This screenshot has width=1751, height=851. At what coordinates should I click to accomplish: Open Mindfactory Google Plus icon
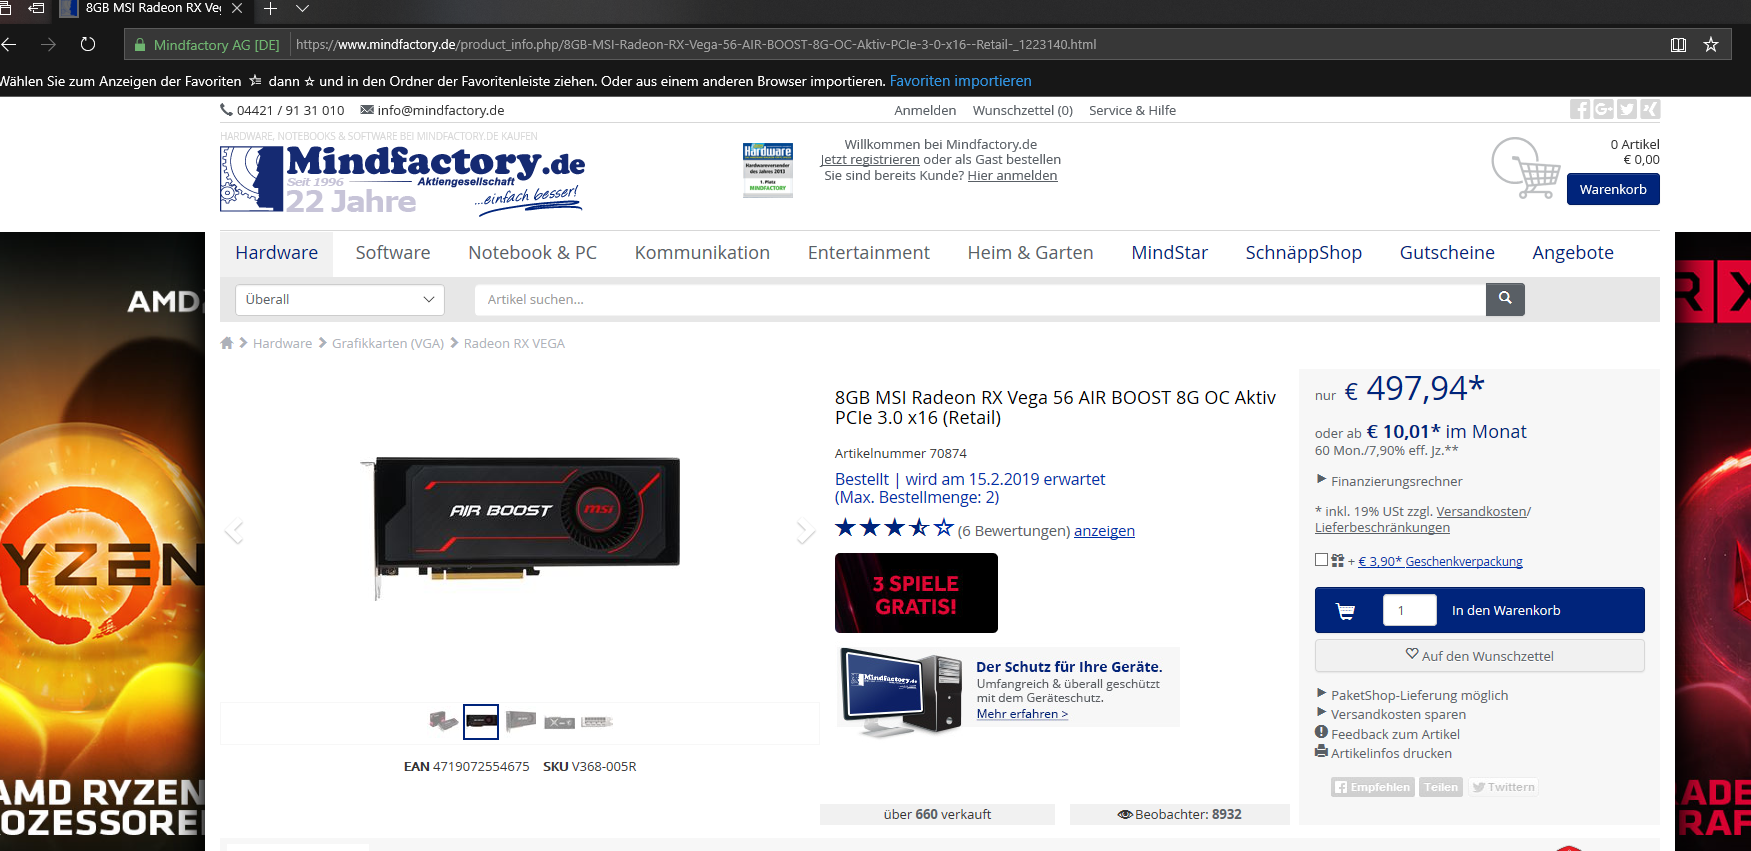[1603, 109]
